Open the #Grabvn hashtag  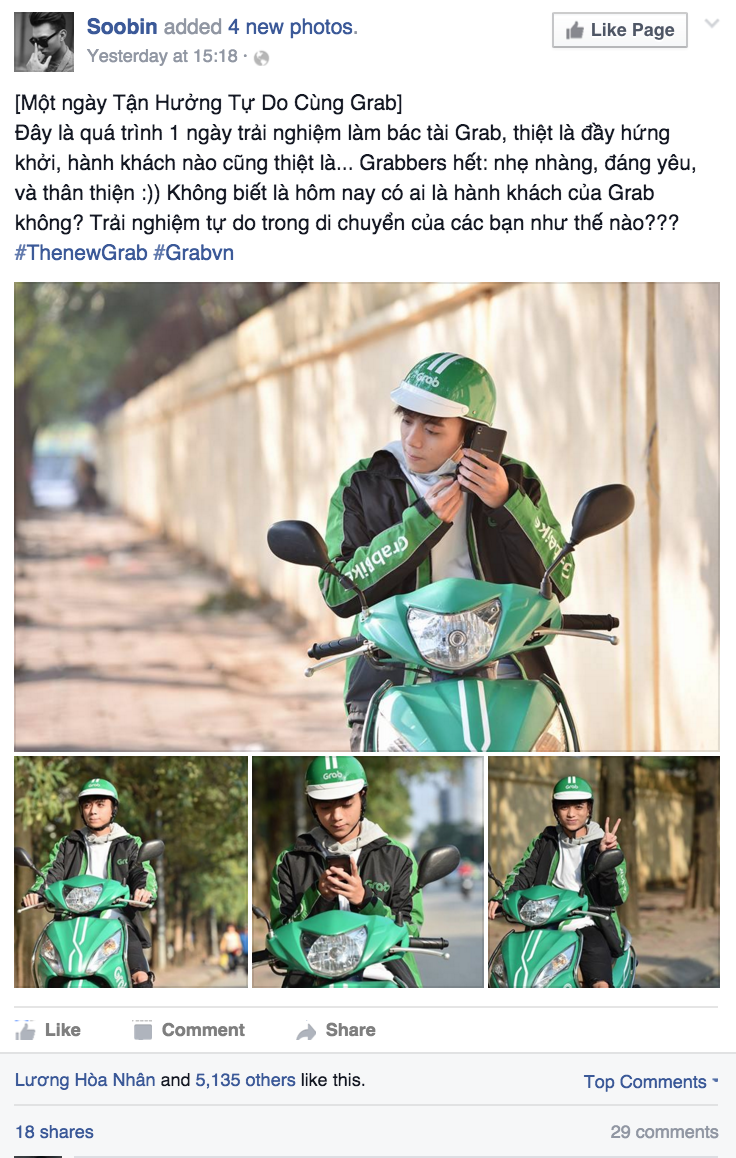coord(193,253)
